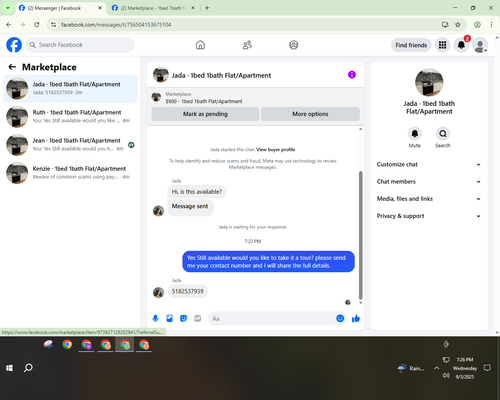
Task: Bookmark this page with the star icon
Action: click(x=458, y=24)
